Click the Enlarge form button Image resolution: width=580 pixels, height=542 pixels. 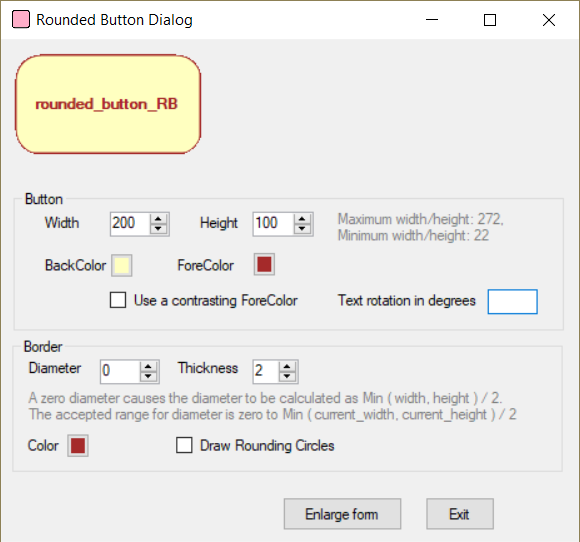click(x=342, y=514)
